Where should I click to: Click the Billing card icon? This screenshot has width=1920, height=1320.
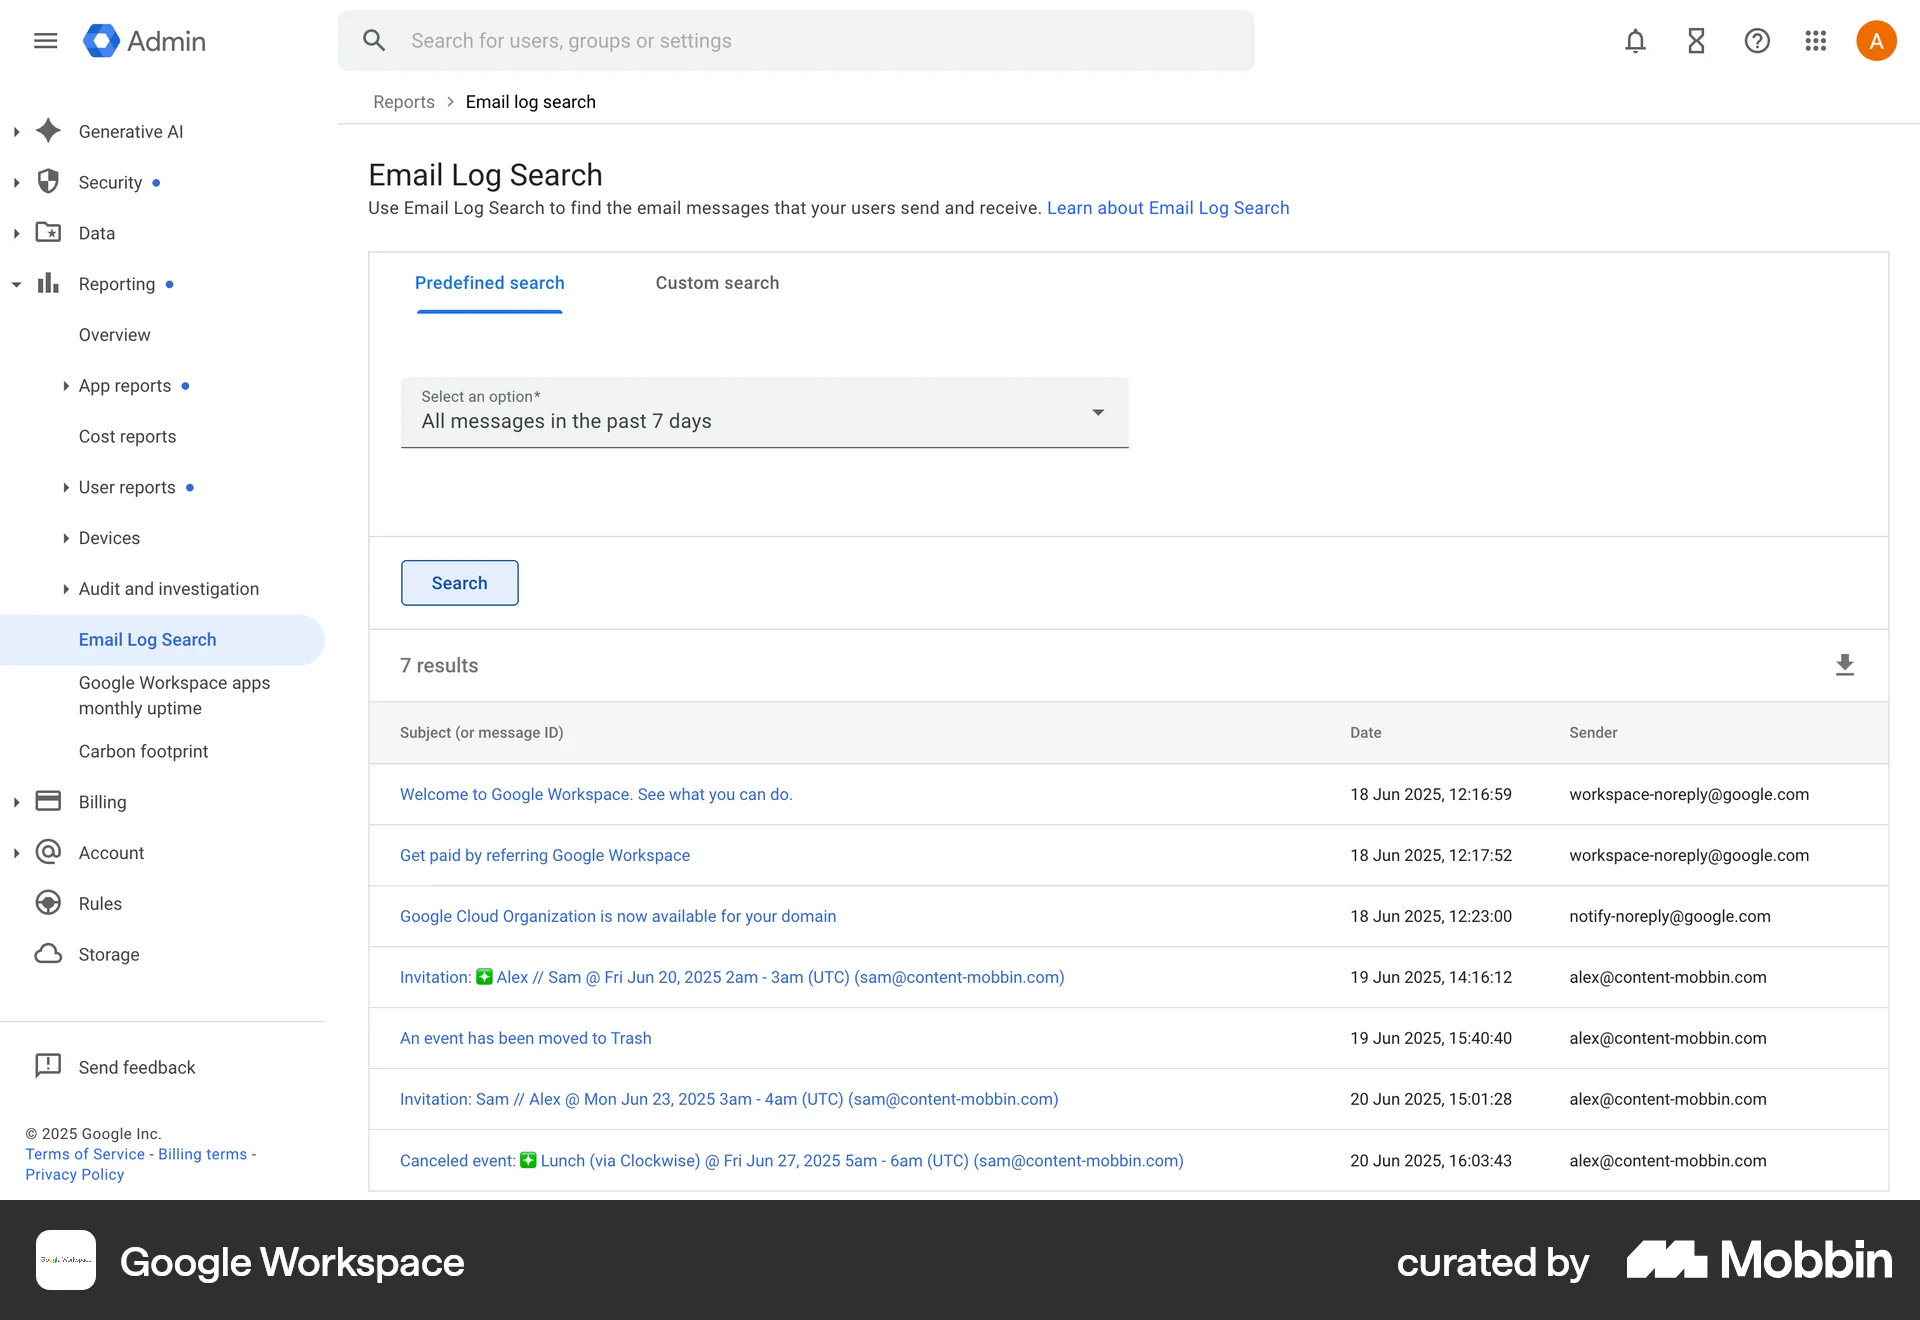pos(48,801)
